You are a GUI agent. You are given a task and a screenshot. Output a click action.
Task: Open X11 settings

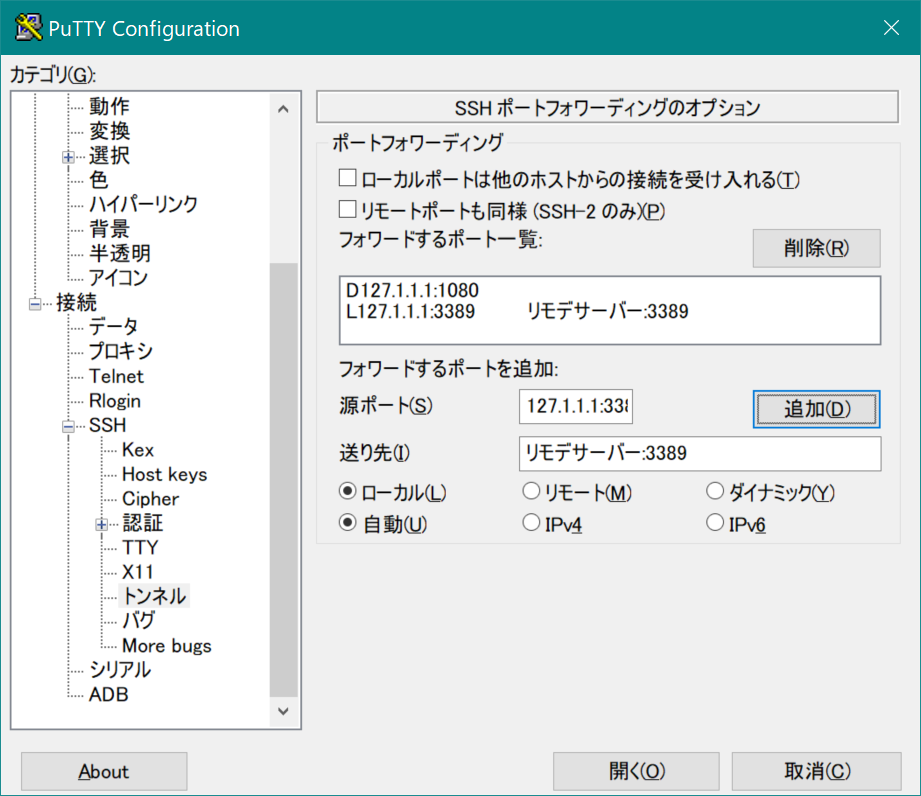point(137,573)
